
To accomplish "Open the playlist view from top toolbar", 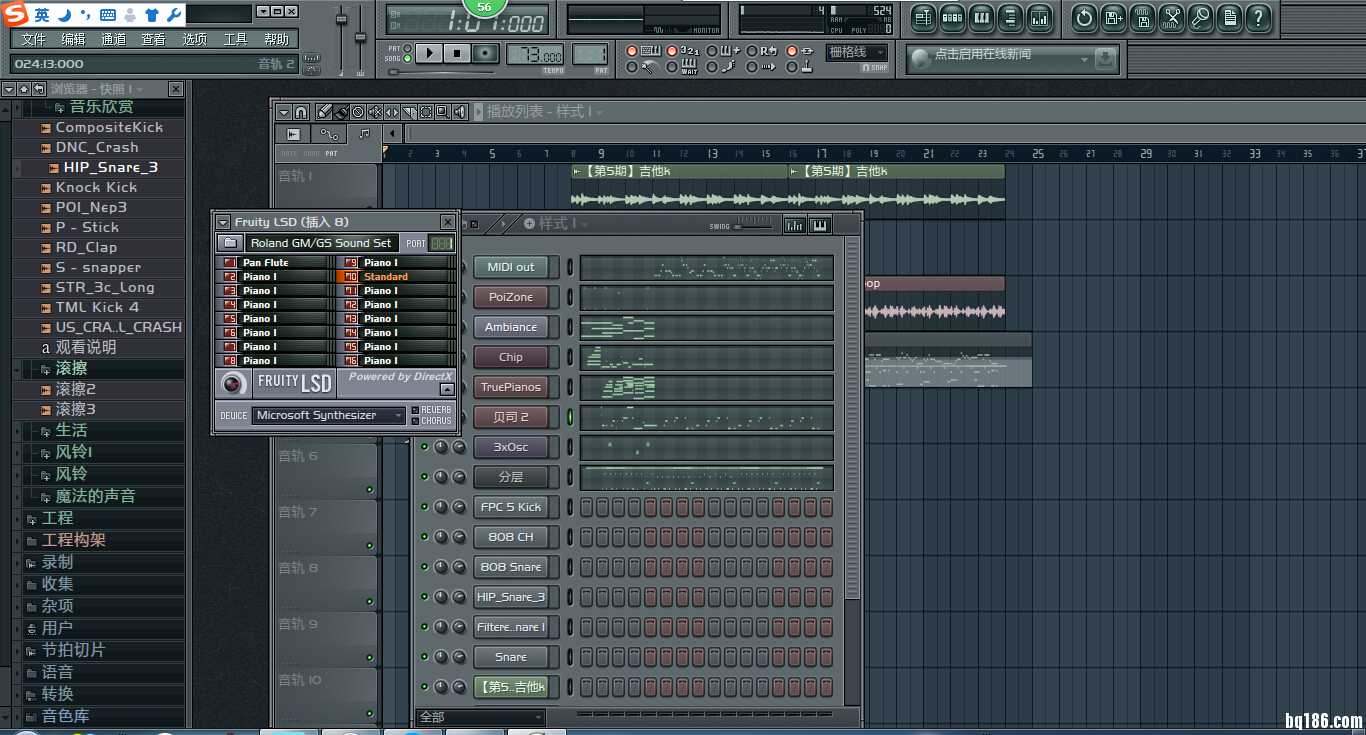I will tap(923, 17).
